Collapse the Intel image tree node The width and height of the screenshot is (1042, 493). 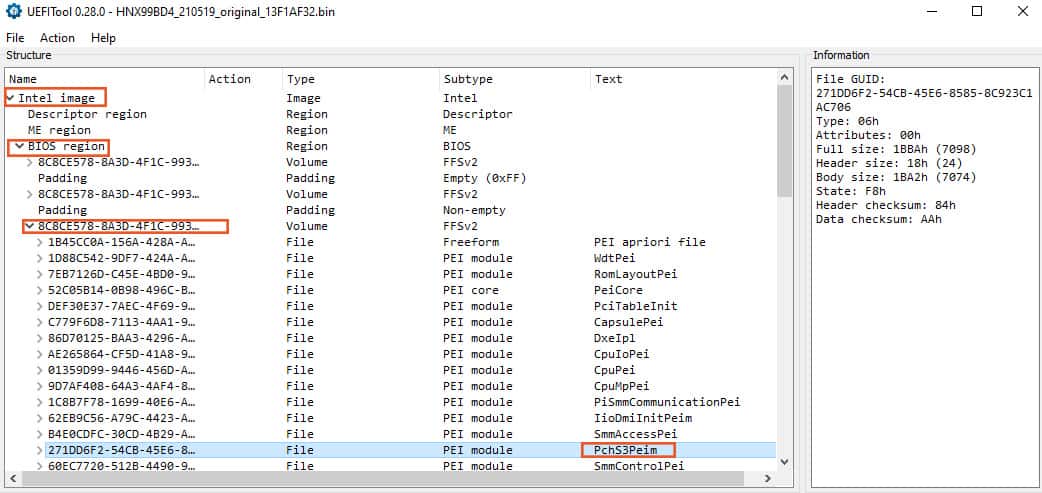[x=11, y=98]
